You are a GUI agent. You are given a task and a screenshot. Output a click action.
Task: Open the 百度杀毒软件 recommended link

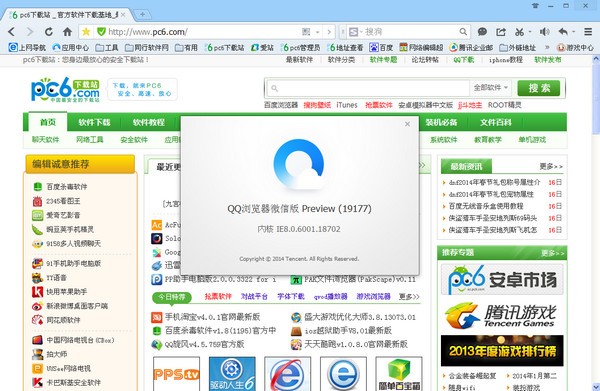[67, 187]
